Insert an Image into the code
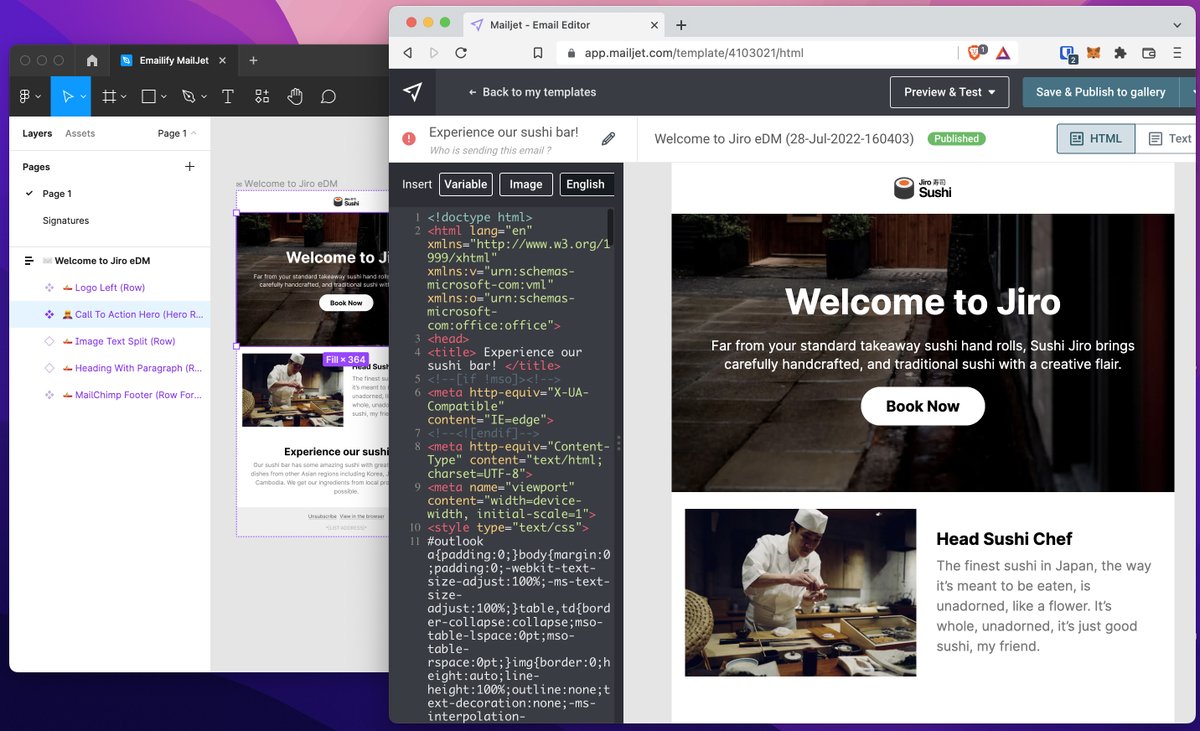This screenshot has width=1200, height=731. (526, 184)
